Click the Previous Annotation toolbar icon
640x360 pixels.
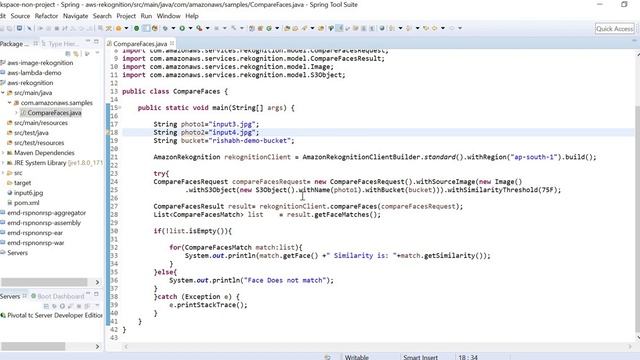coord(409,28)
